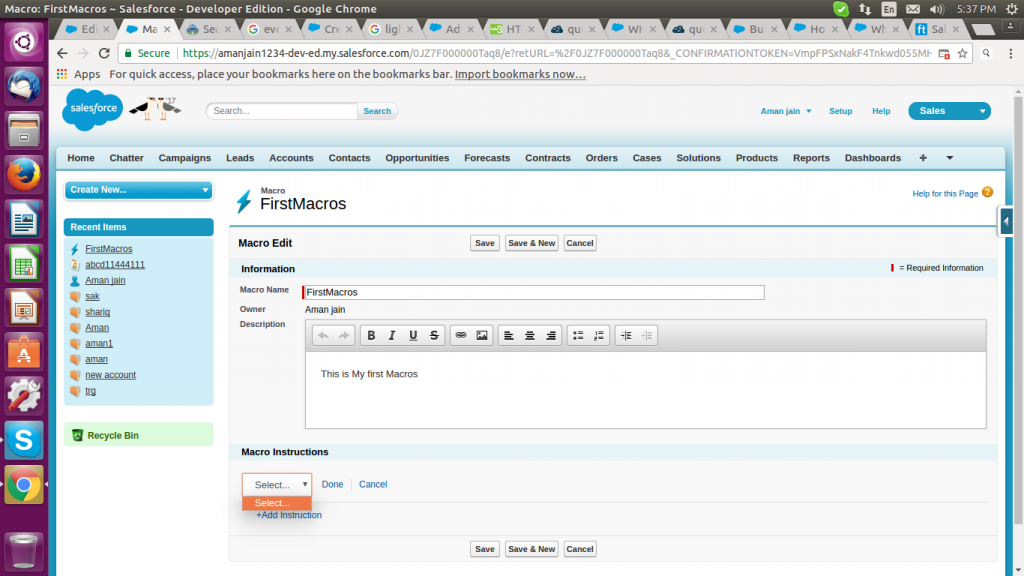The height and width of the screenshot is (576, 1024).
Task: Open the Sales app dropdown
Action: pyautogui.click(x=948, y=110)
